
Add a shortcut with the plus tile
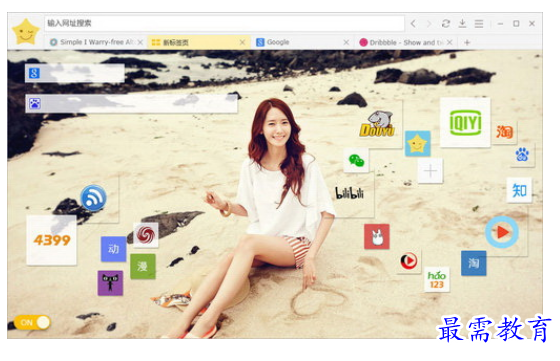430,171
